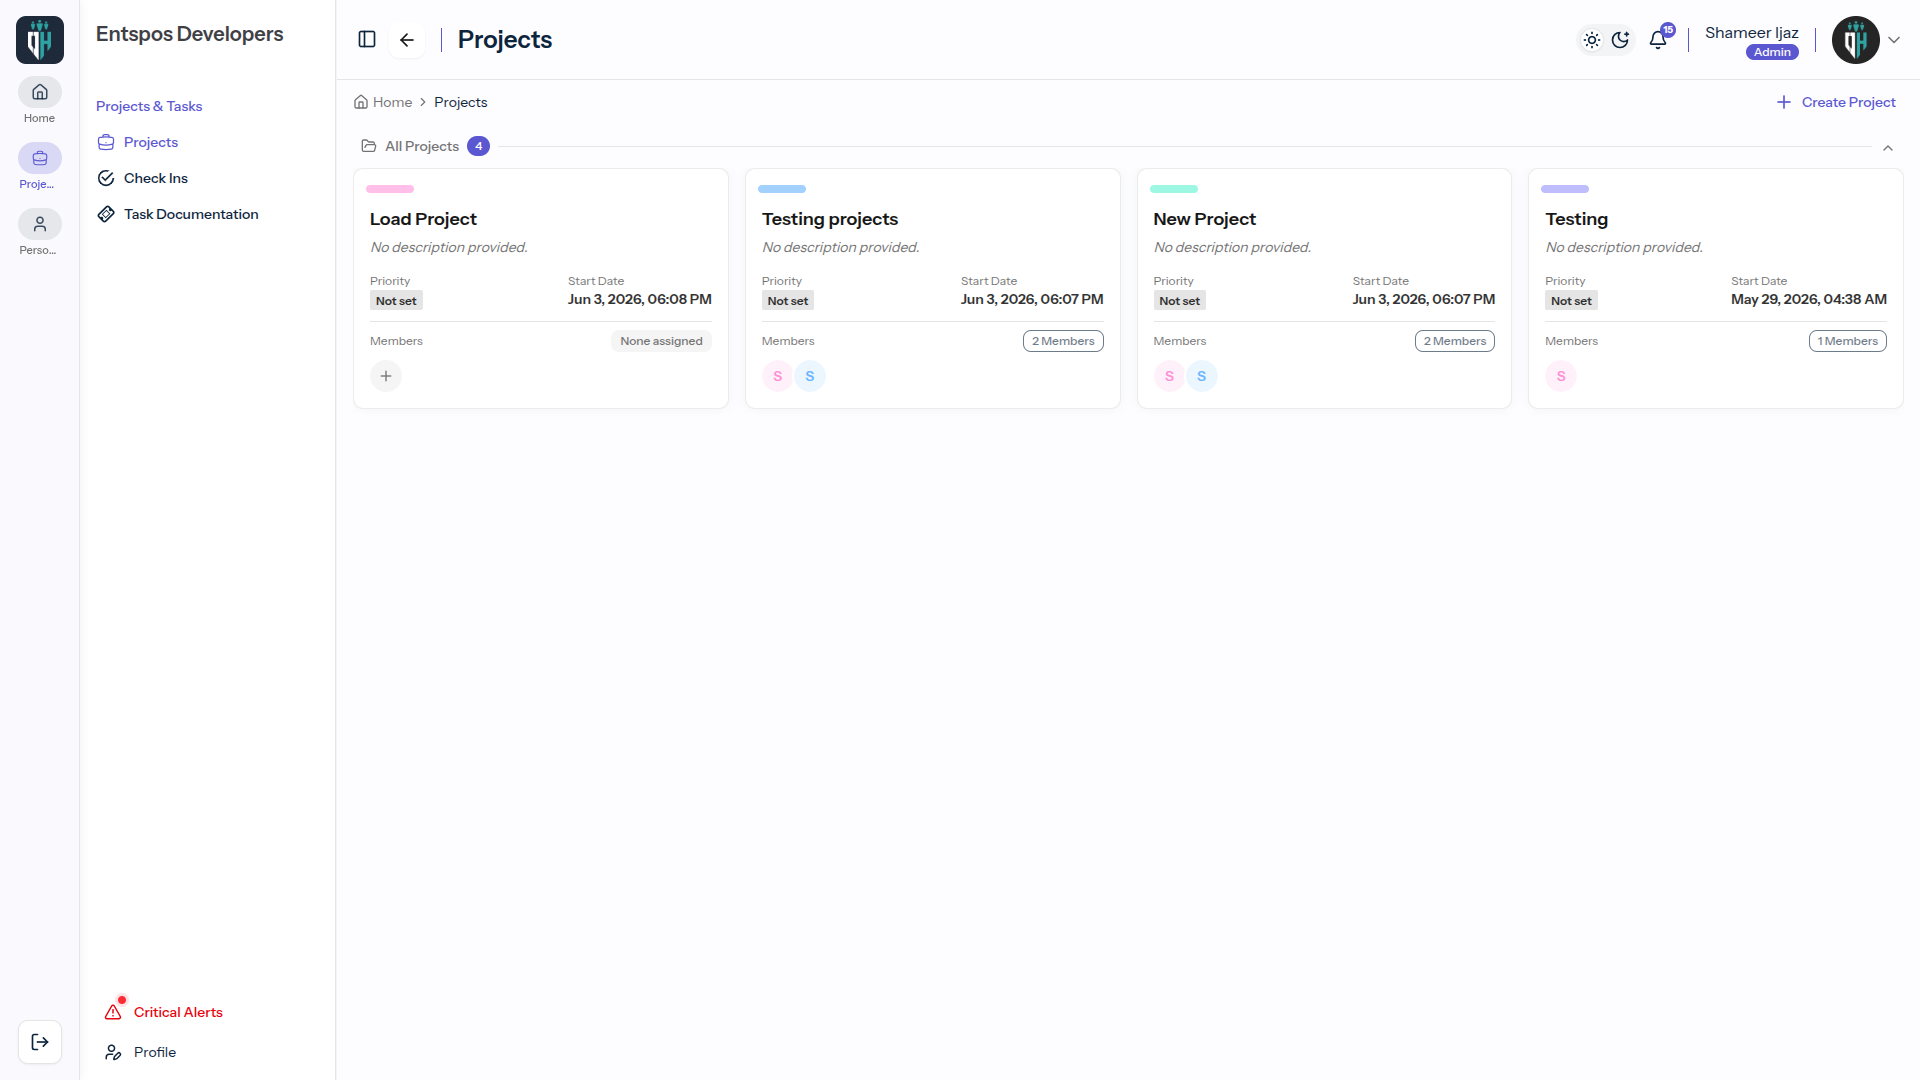Viewport: 1920px width, 1080px height.
Task: Open the Load Project card title
Action: [x=423, y=219]
